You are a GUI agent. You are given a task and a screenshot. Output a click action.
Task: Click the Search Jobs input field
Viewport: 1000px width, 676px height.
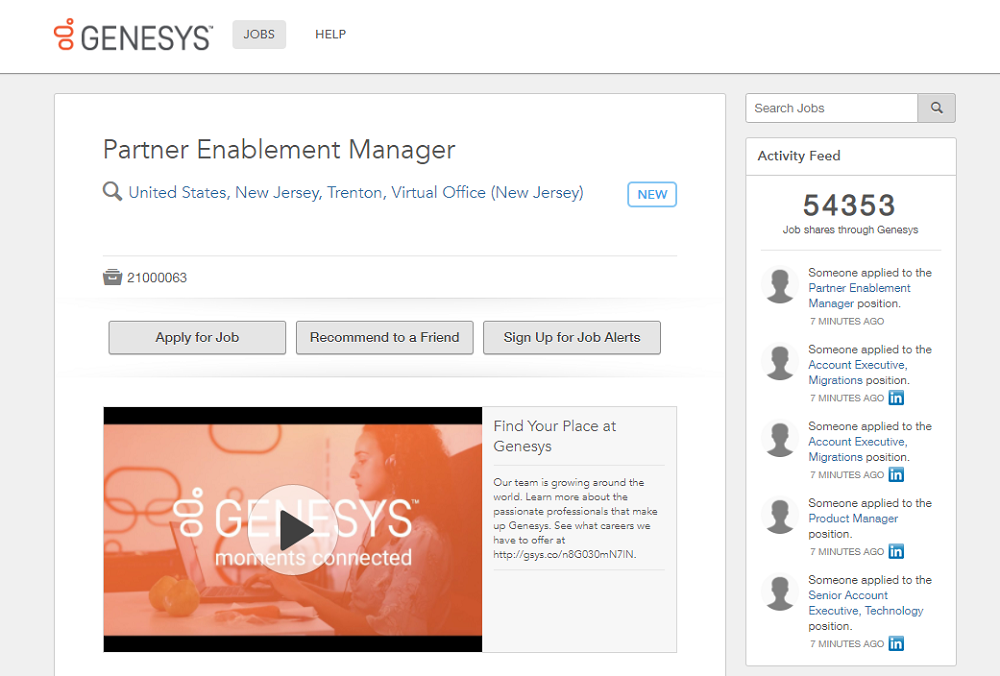(831, 108)
